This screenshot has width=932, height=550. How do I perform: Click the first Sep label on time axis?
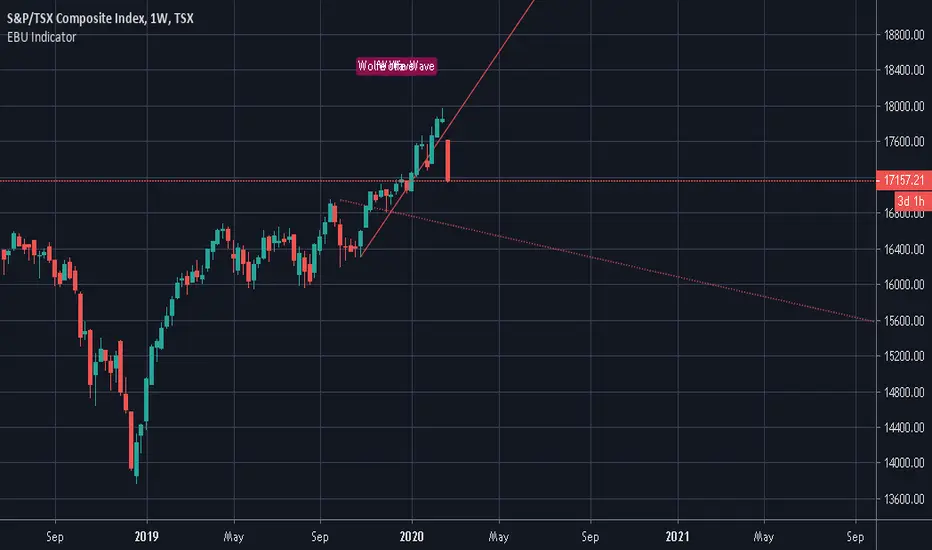[55, 536]
